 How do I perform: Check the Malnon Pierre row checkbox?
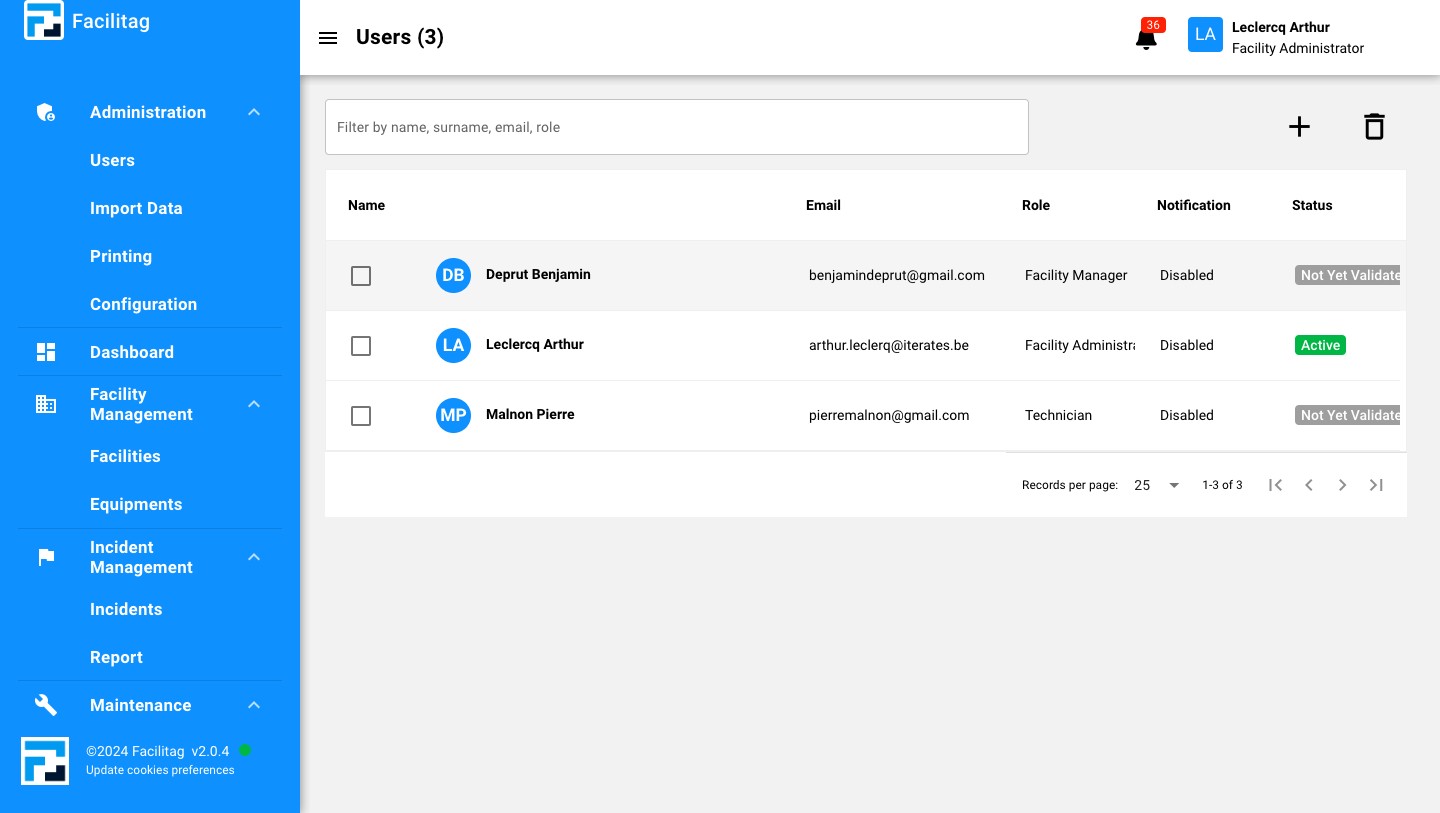tap(361, 416)
